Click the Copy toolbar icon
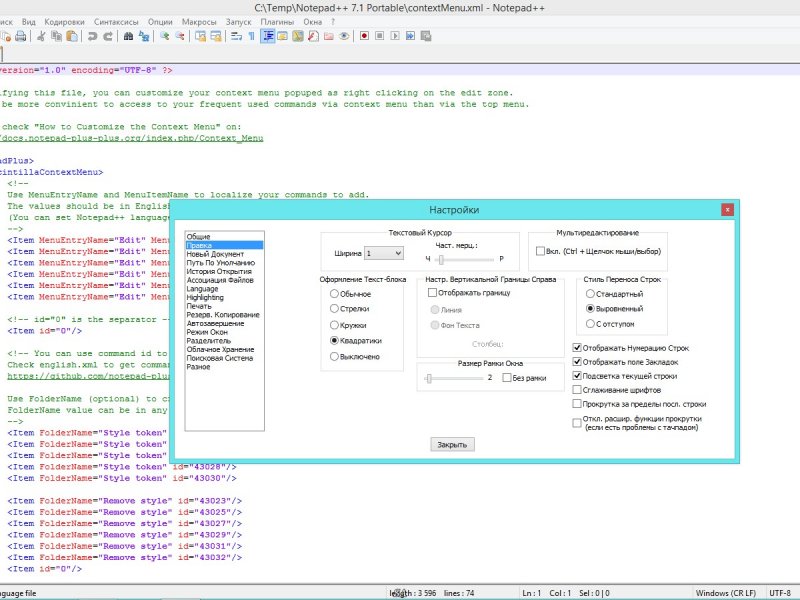 click(57, 36)
